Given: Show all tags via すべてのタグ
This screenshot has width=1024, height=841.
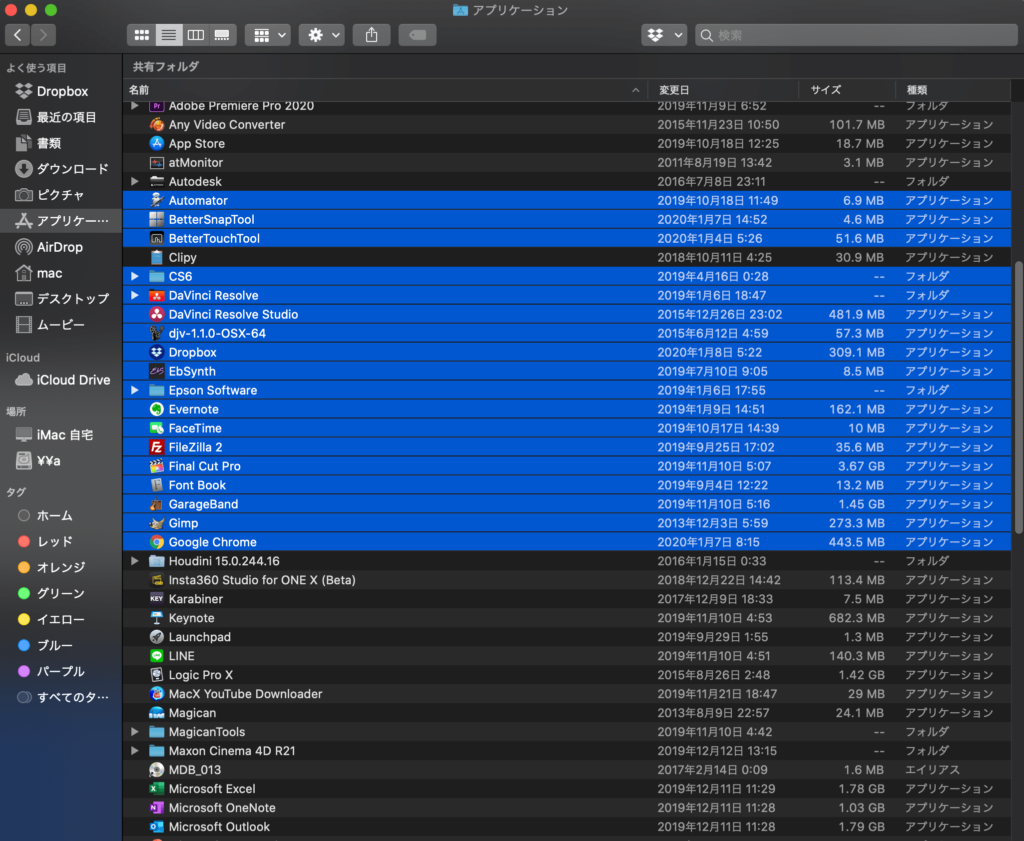Looking at the screenshot, I should [61, 697].
